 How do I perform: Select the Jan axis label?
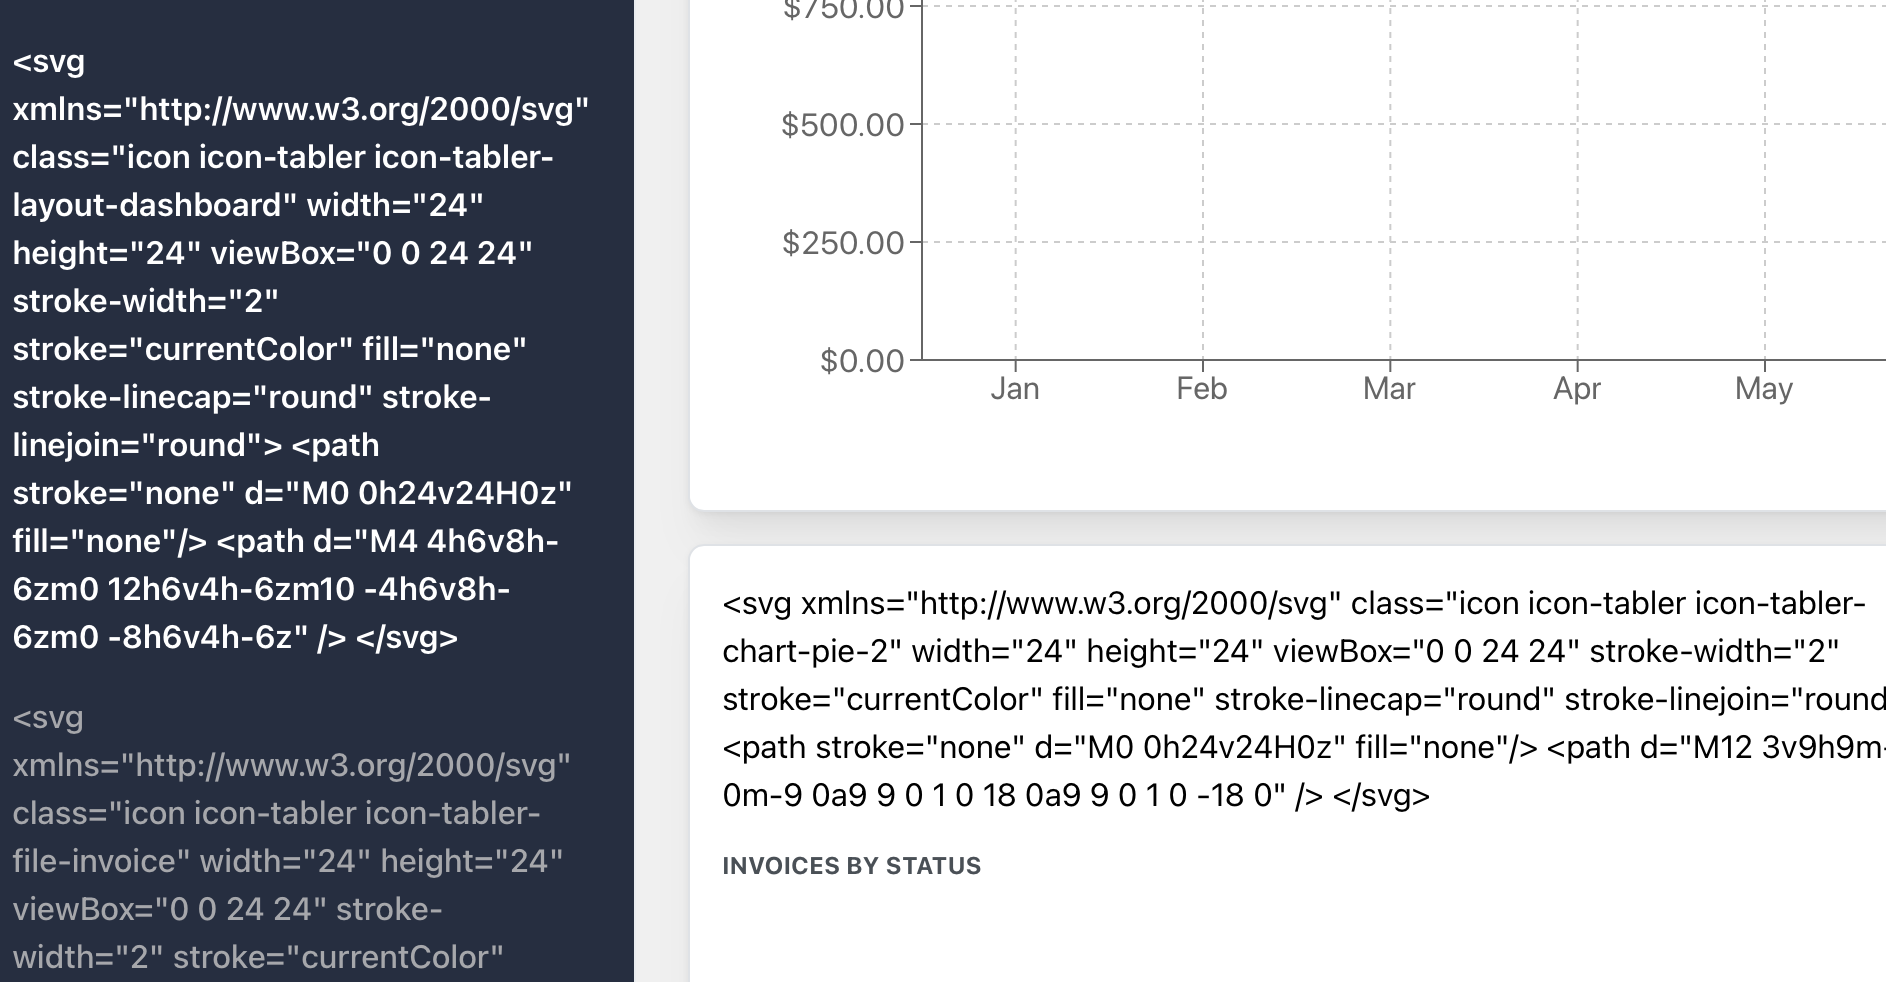tap(1016, 389)
